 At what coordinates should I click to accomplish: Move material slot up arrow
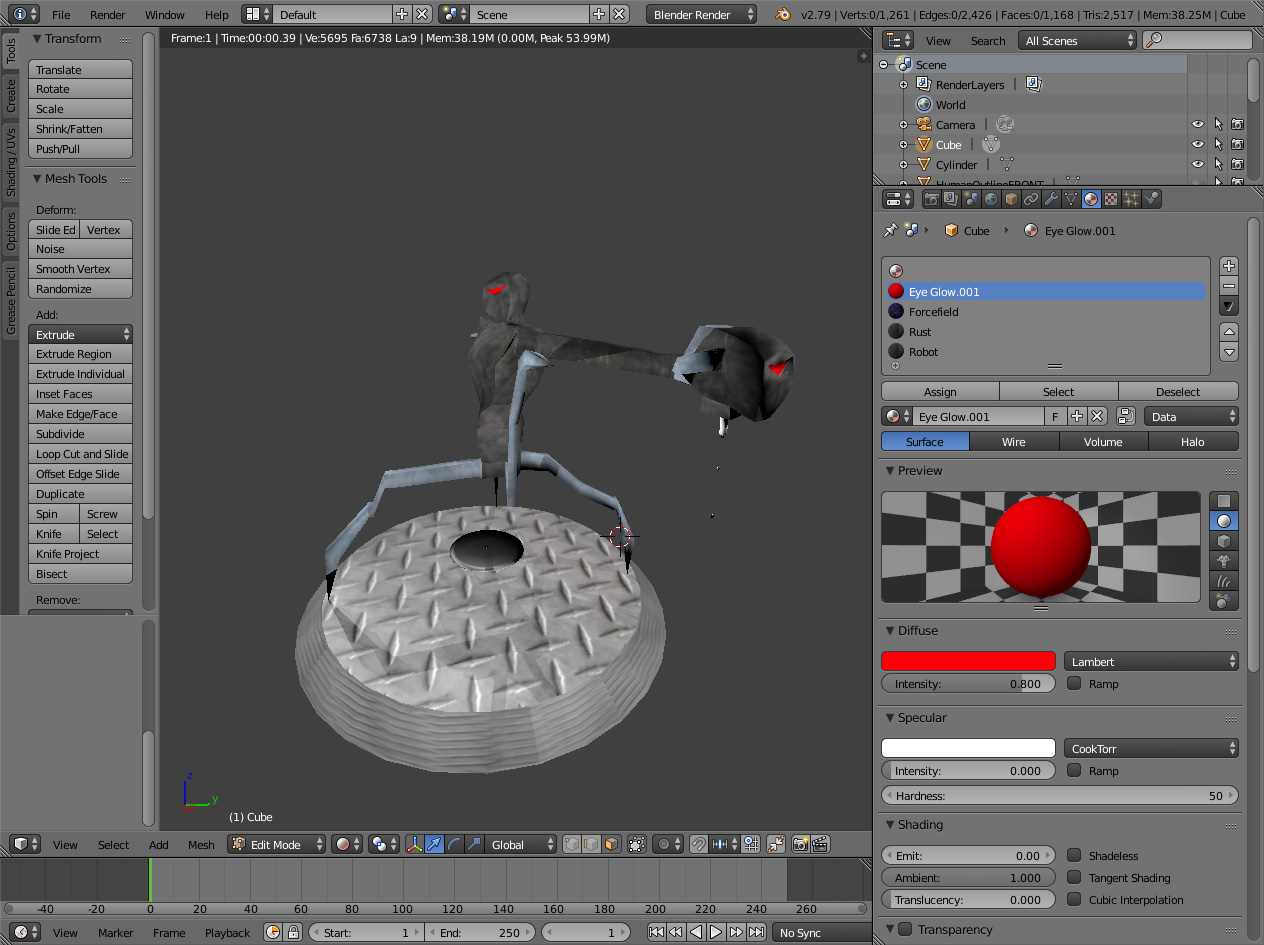pos(1229,331)
